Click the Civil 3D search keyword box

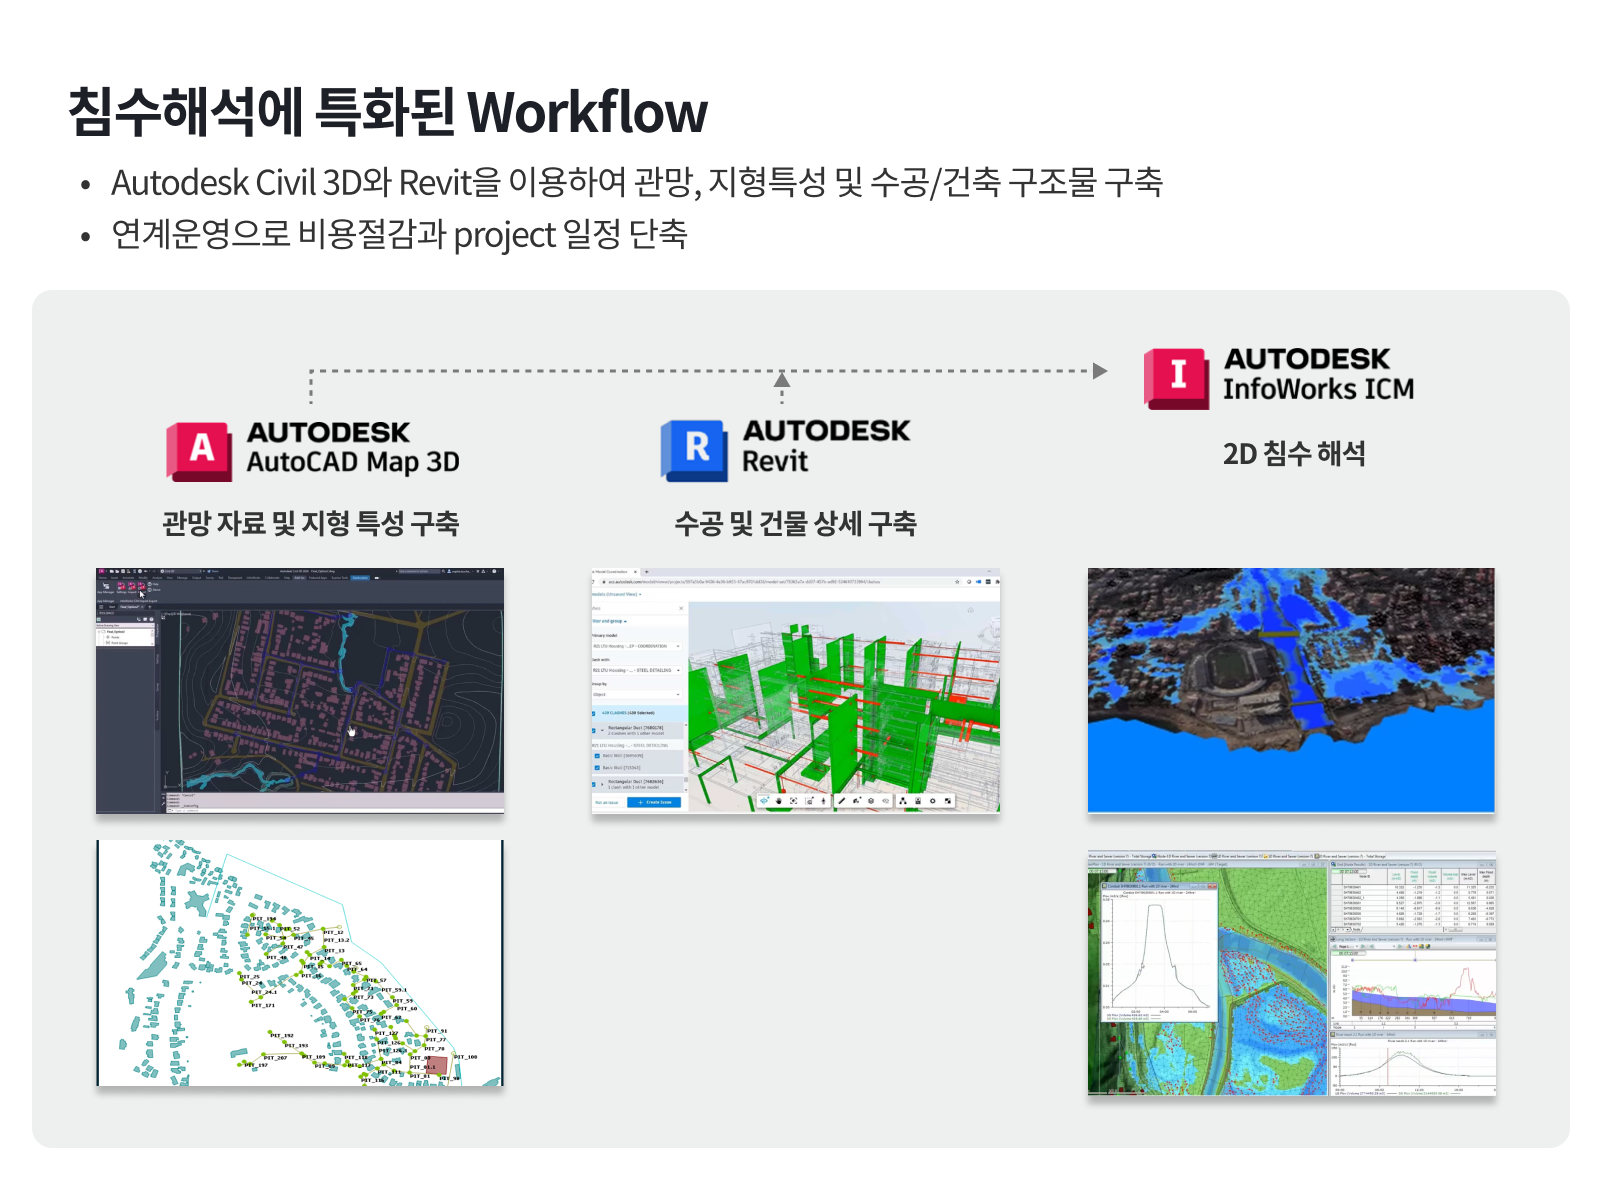(420, 571)
